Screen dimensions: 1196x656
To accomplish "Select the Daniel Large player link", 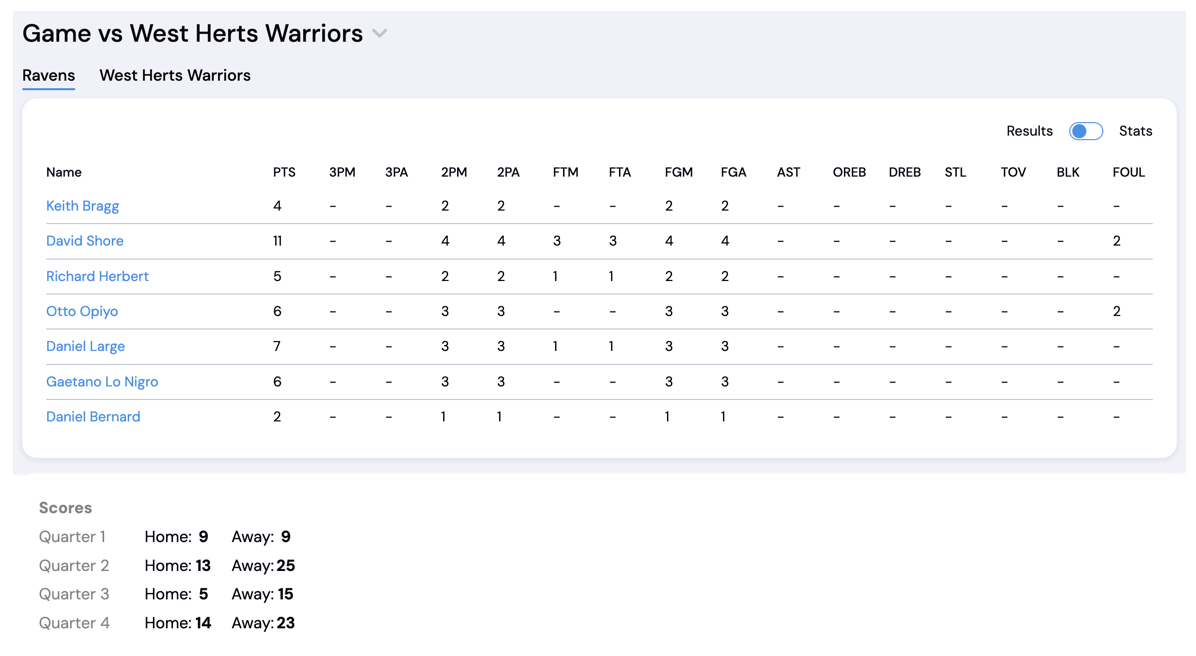I will [x=85, y=346].
